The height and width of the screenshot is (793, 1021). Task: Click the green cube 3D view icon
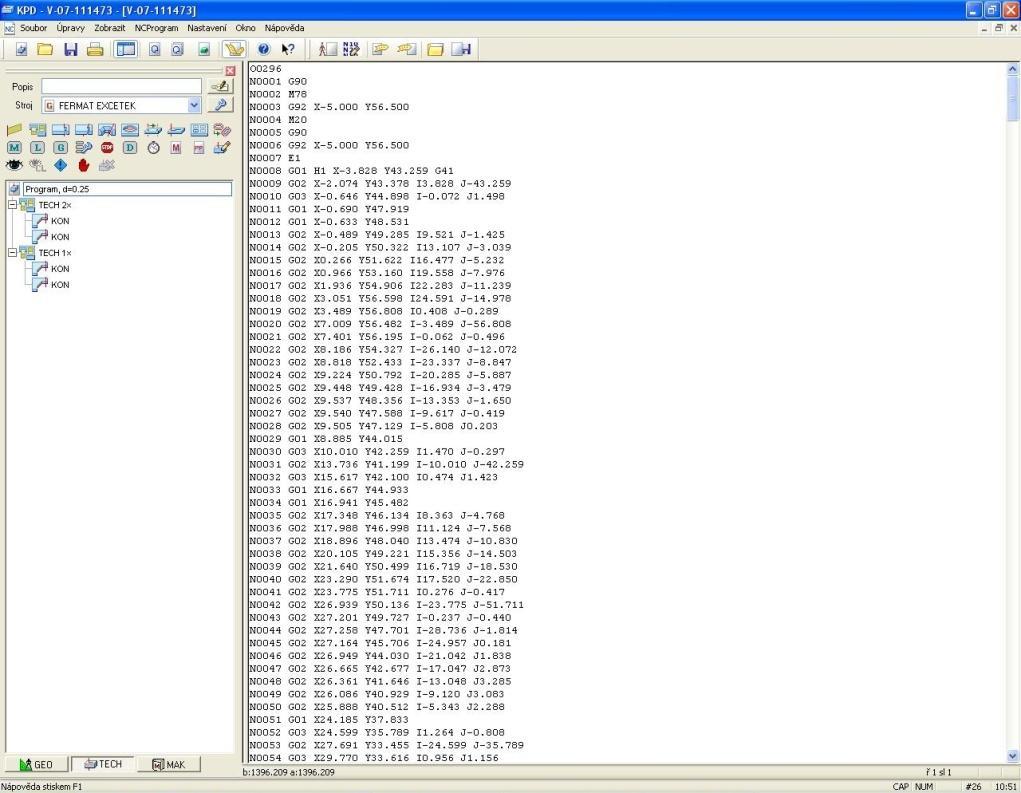(204, 49)
